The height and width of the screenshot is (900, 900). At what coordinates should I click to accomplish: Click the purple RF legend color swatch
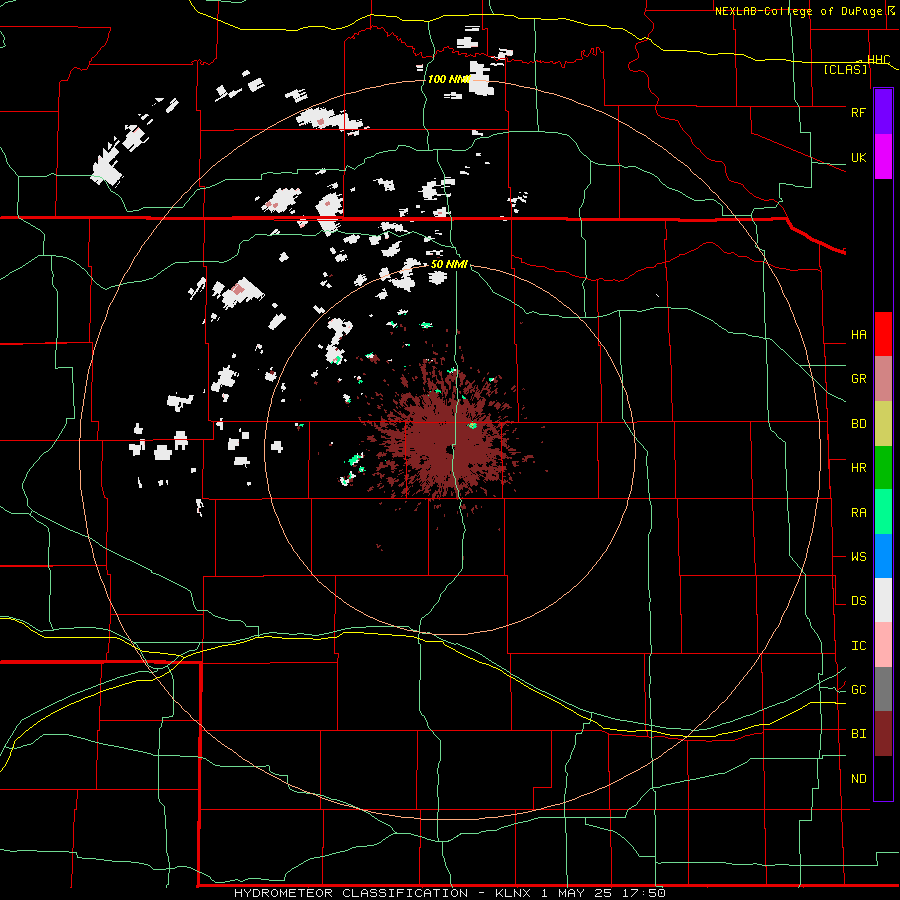point(883,112)
